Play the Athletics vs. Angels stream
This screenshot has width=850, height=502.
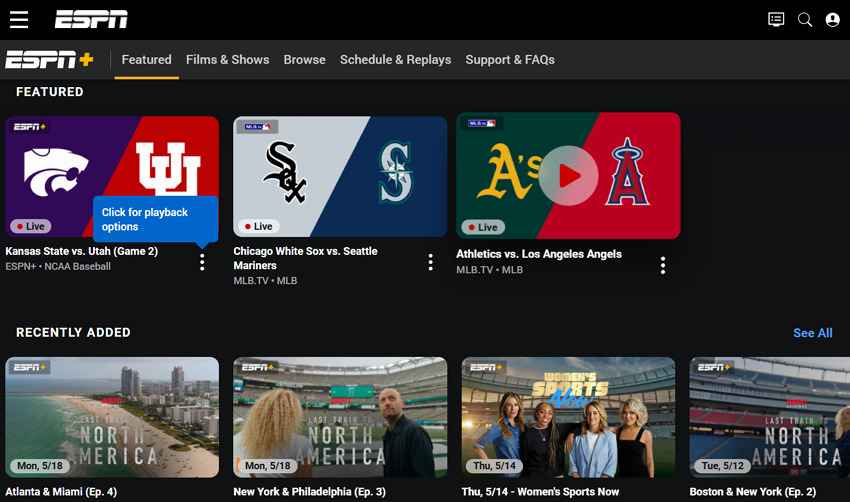coord(568,176)
